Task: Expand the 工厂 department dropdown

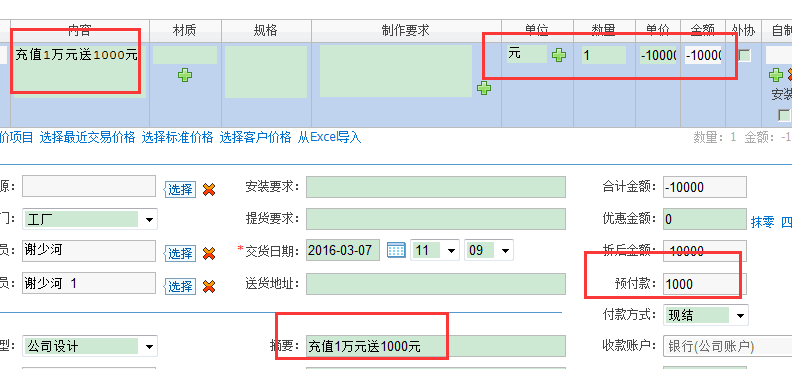Action: 150,220
